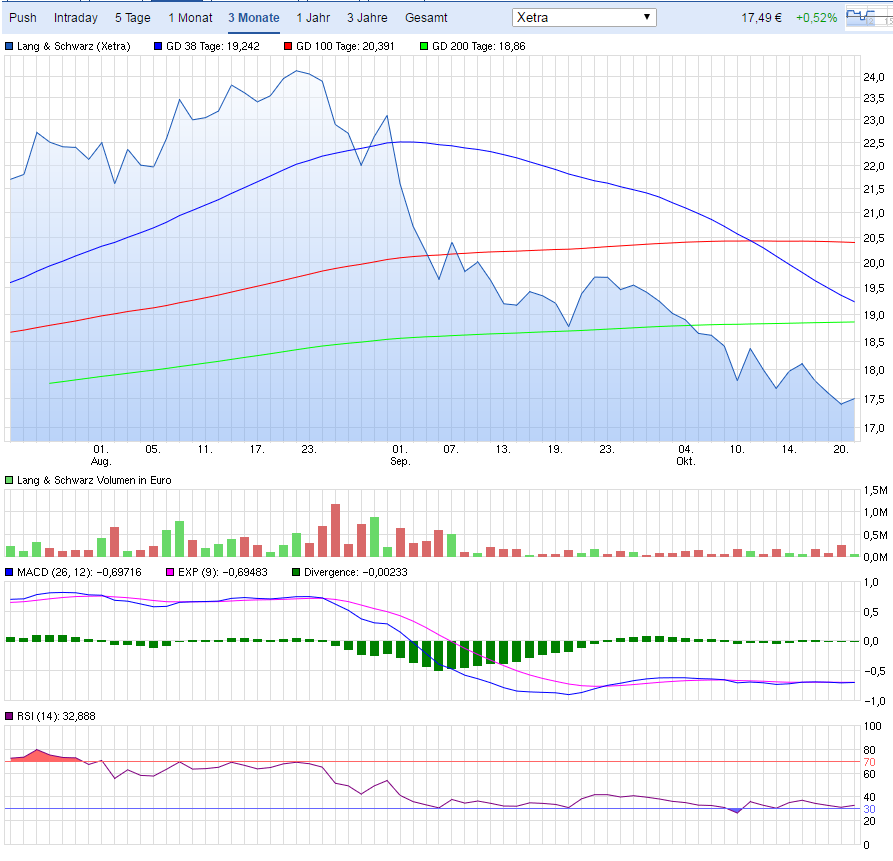This screenshot has height=861, width=893.
Task: Click the 'GD 200 Tage: 18,86' legend label
Action: click(x=478, y=46)
